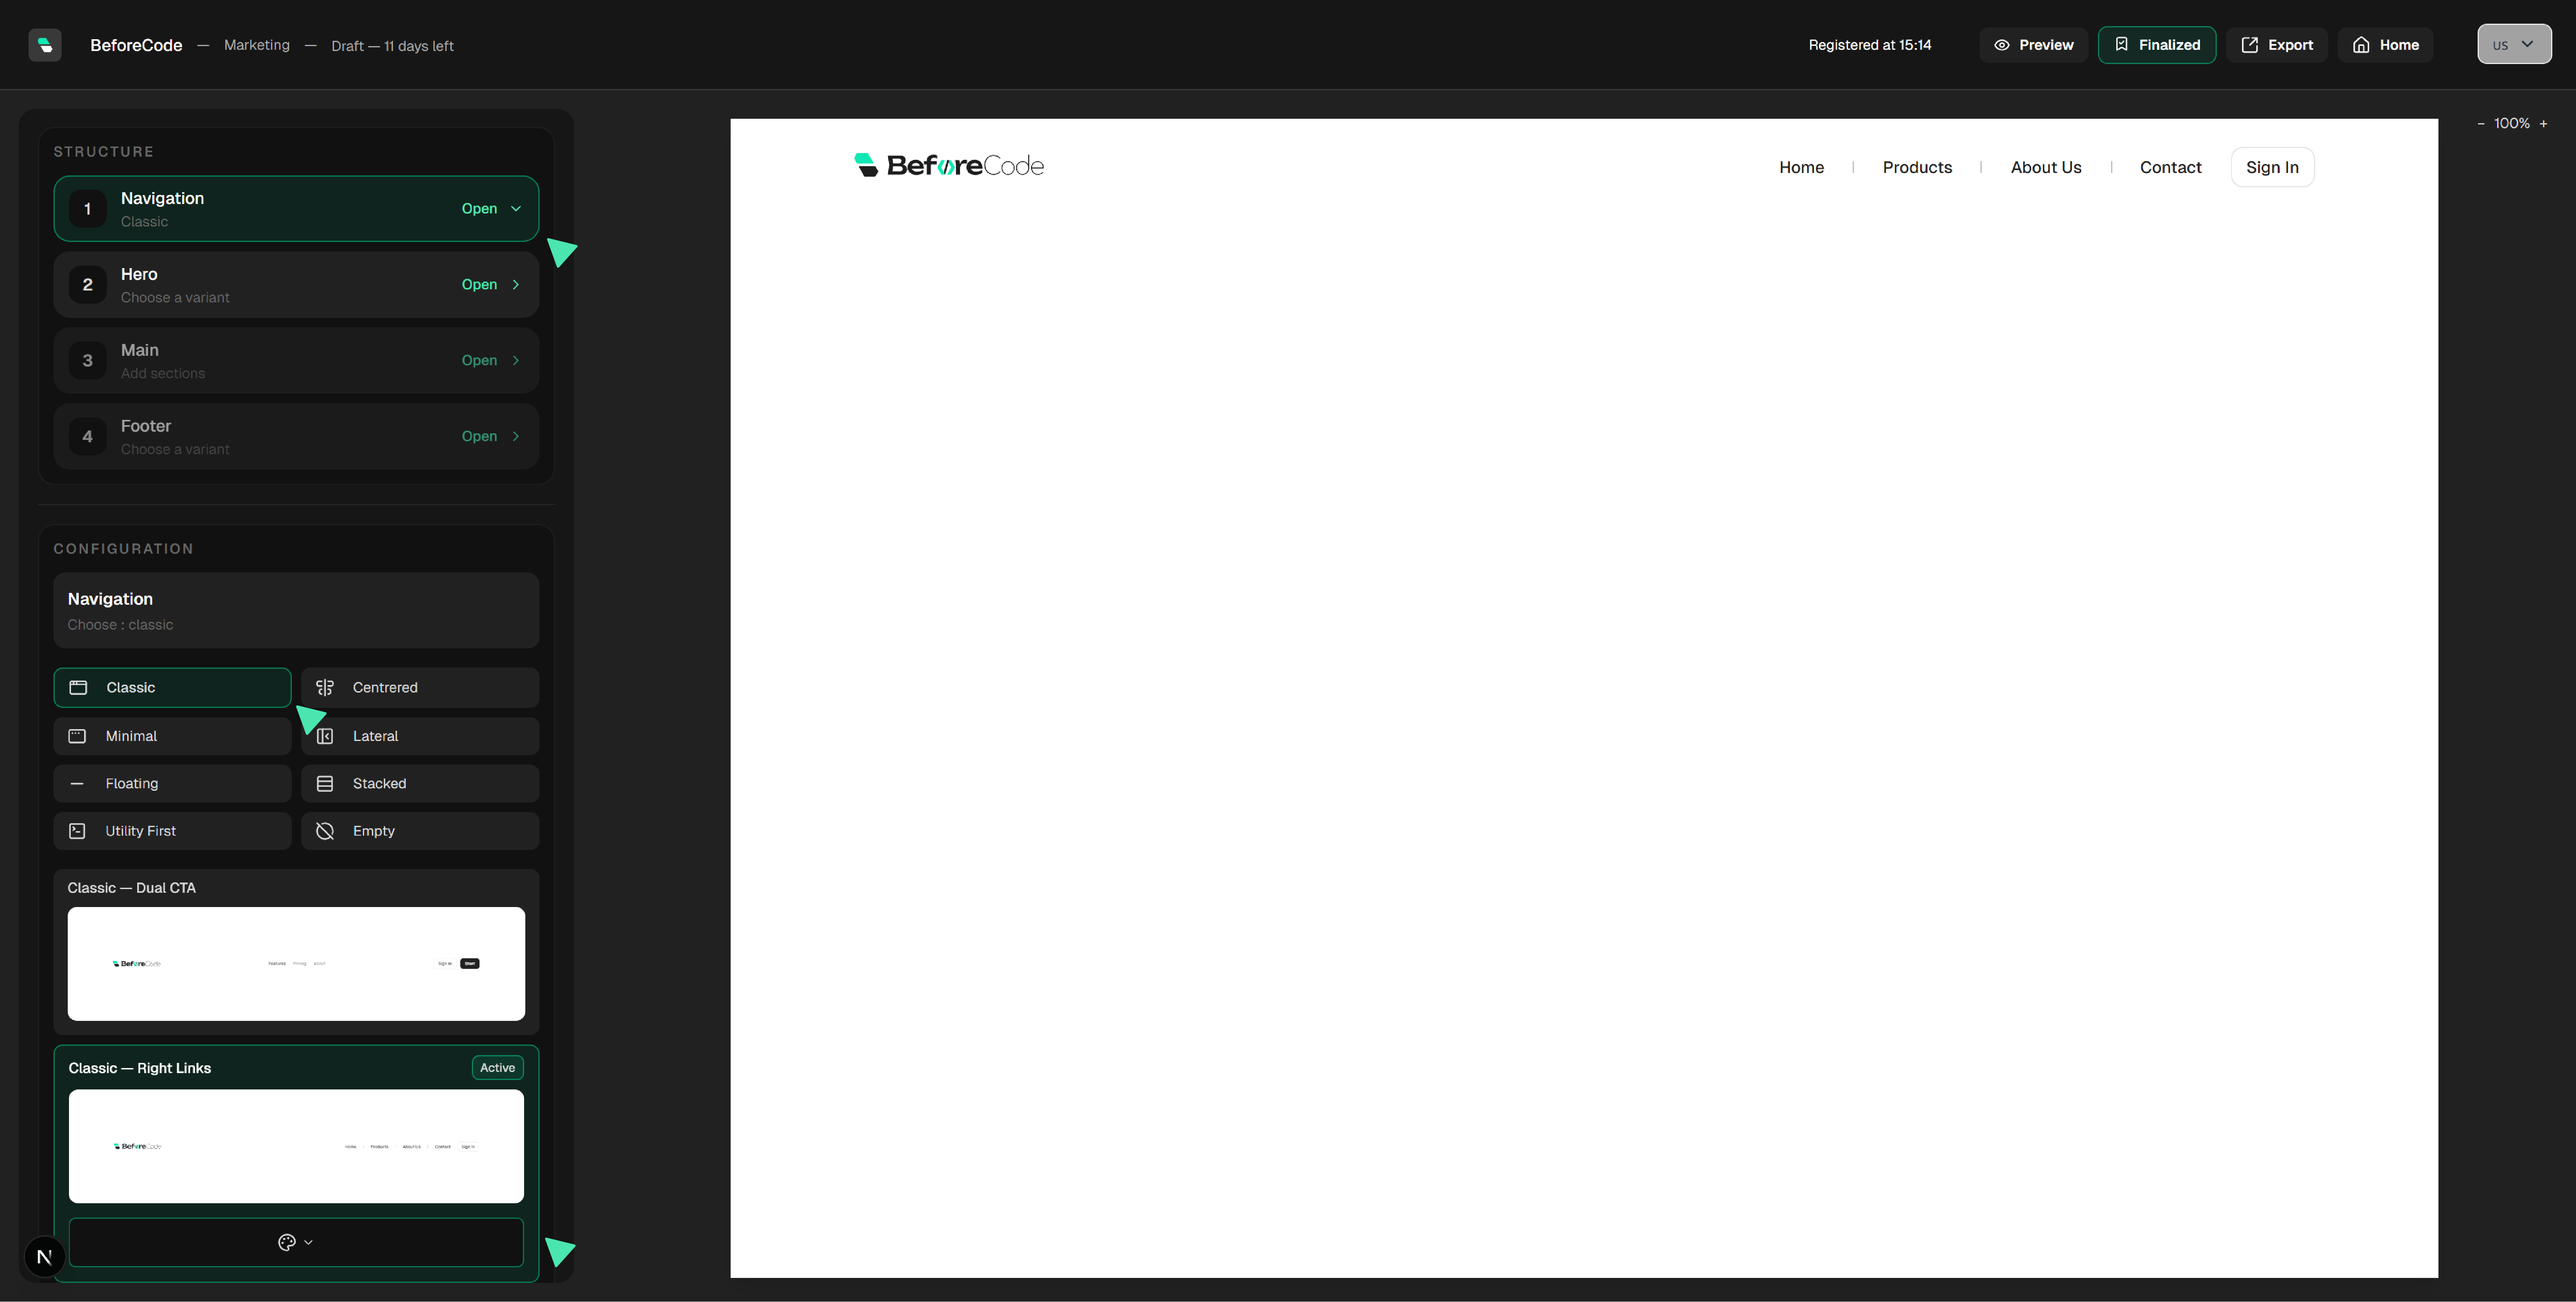Image resolution: width=2576 pixels, height=1302 pixels.
Task: Open the Main structure row
Action: 296,361
